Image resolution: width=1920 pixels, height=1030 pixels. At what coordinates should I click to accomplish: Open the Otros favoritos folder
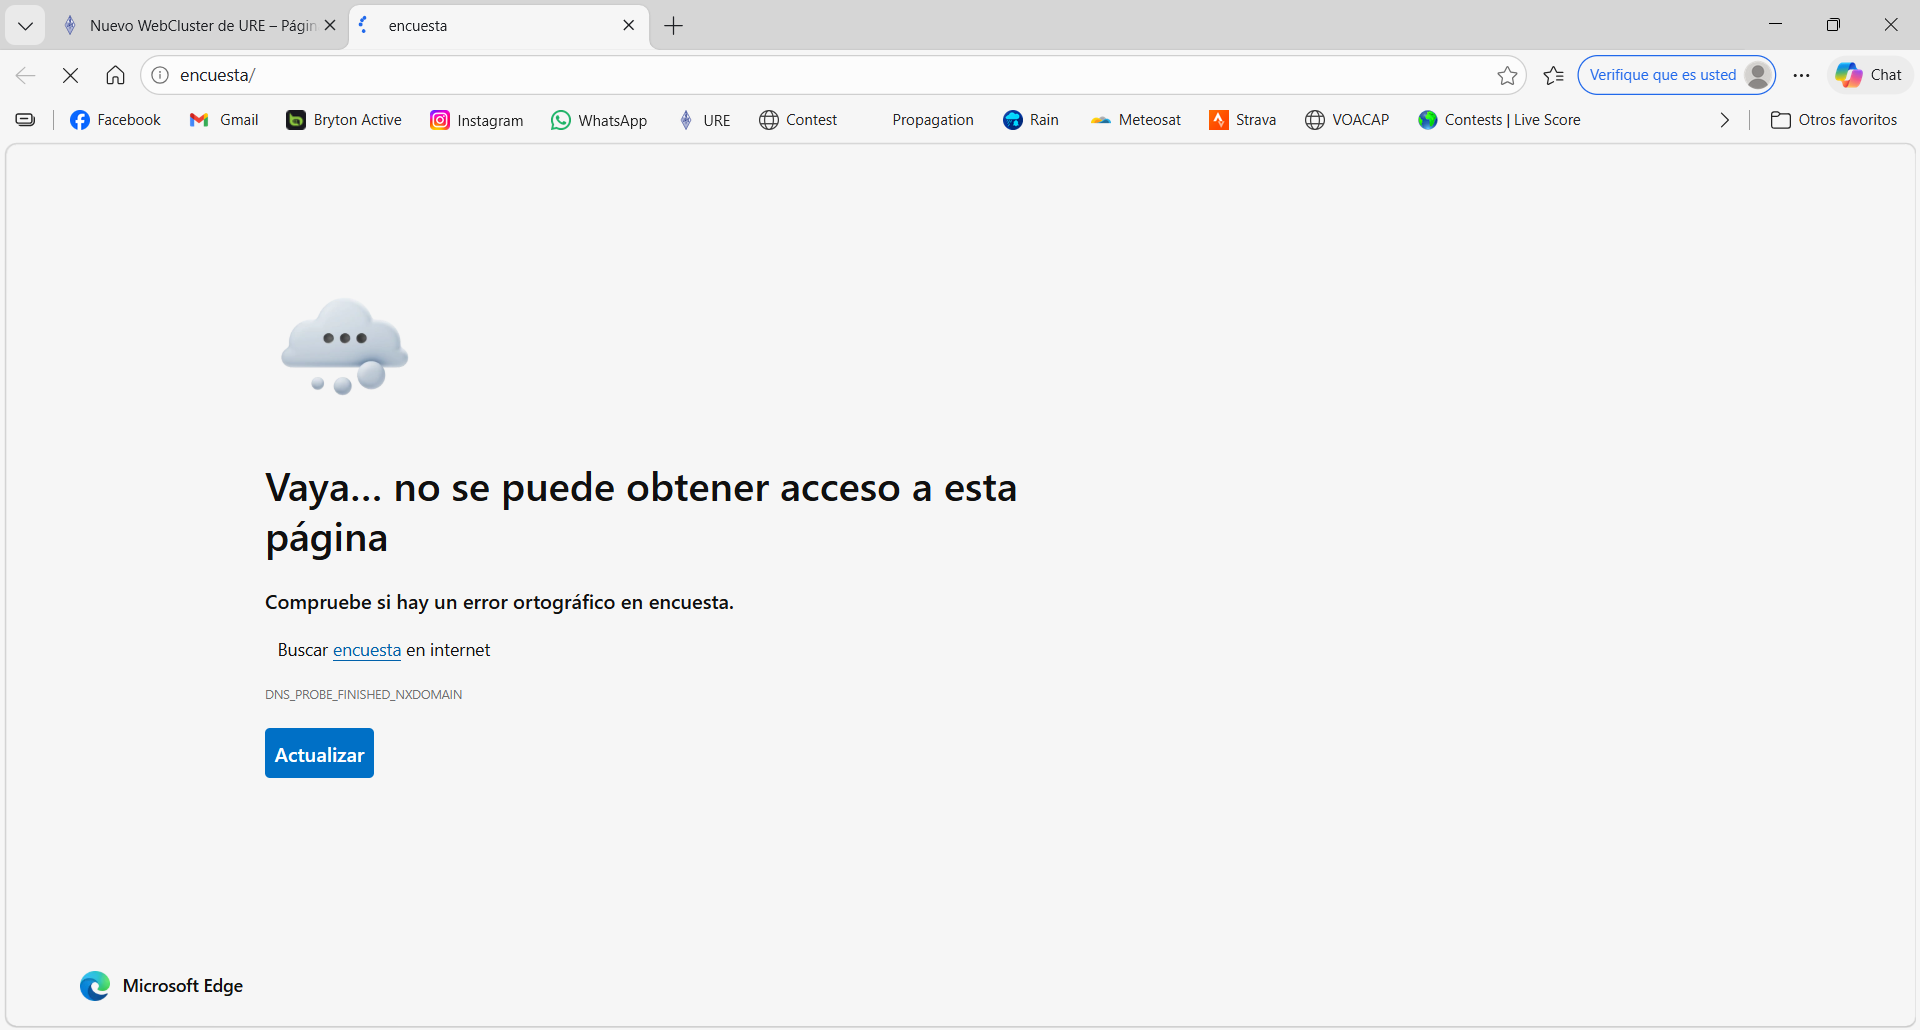coord(1834,120)
